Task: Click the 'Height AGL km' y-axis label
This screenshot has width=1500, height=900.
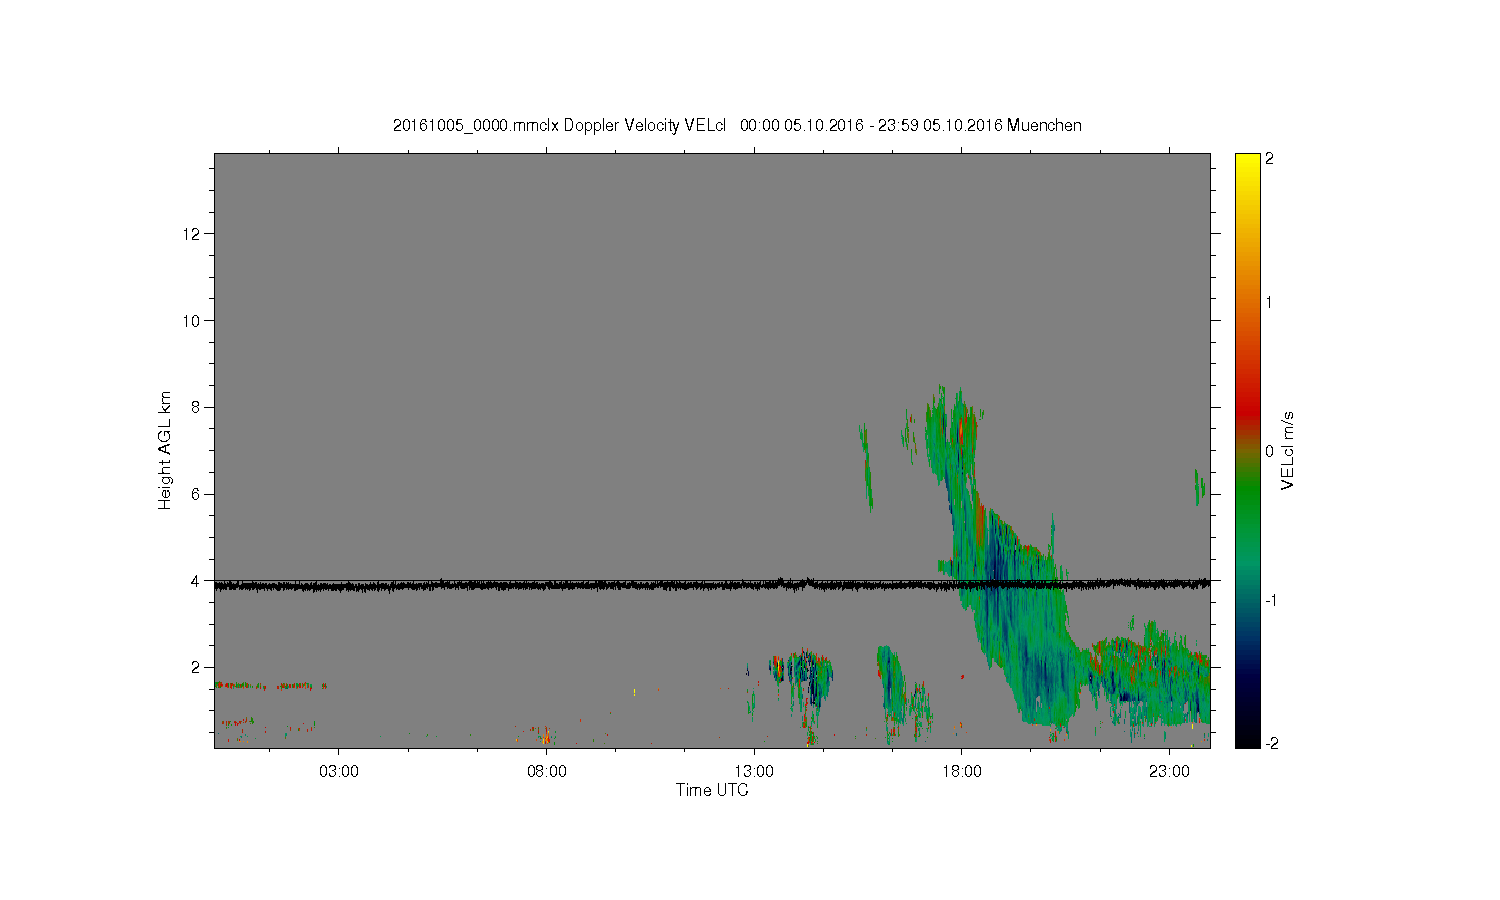Action: (x=165, y=450)
